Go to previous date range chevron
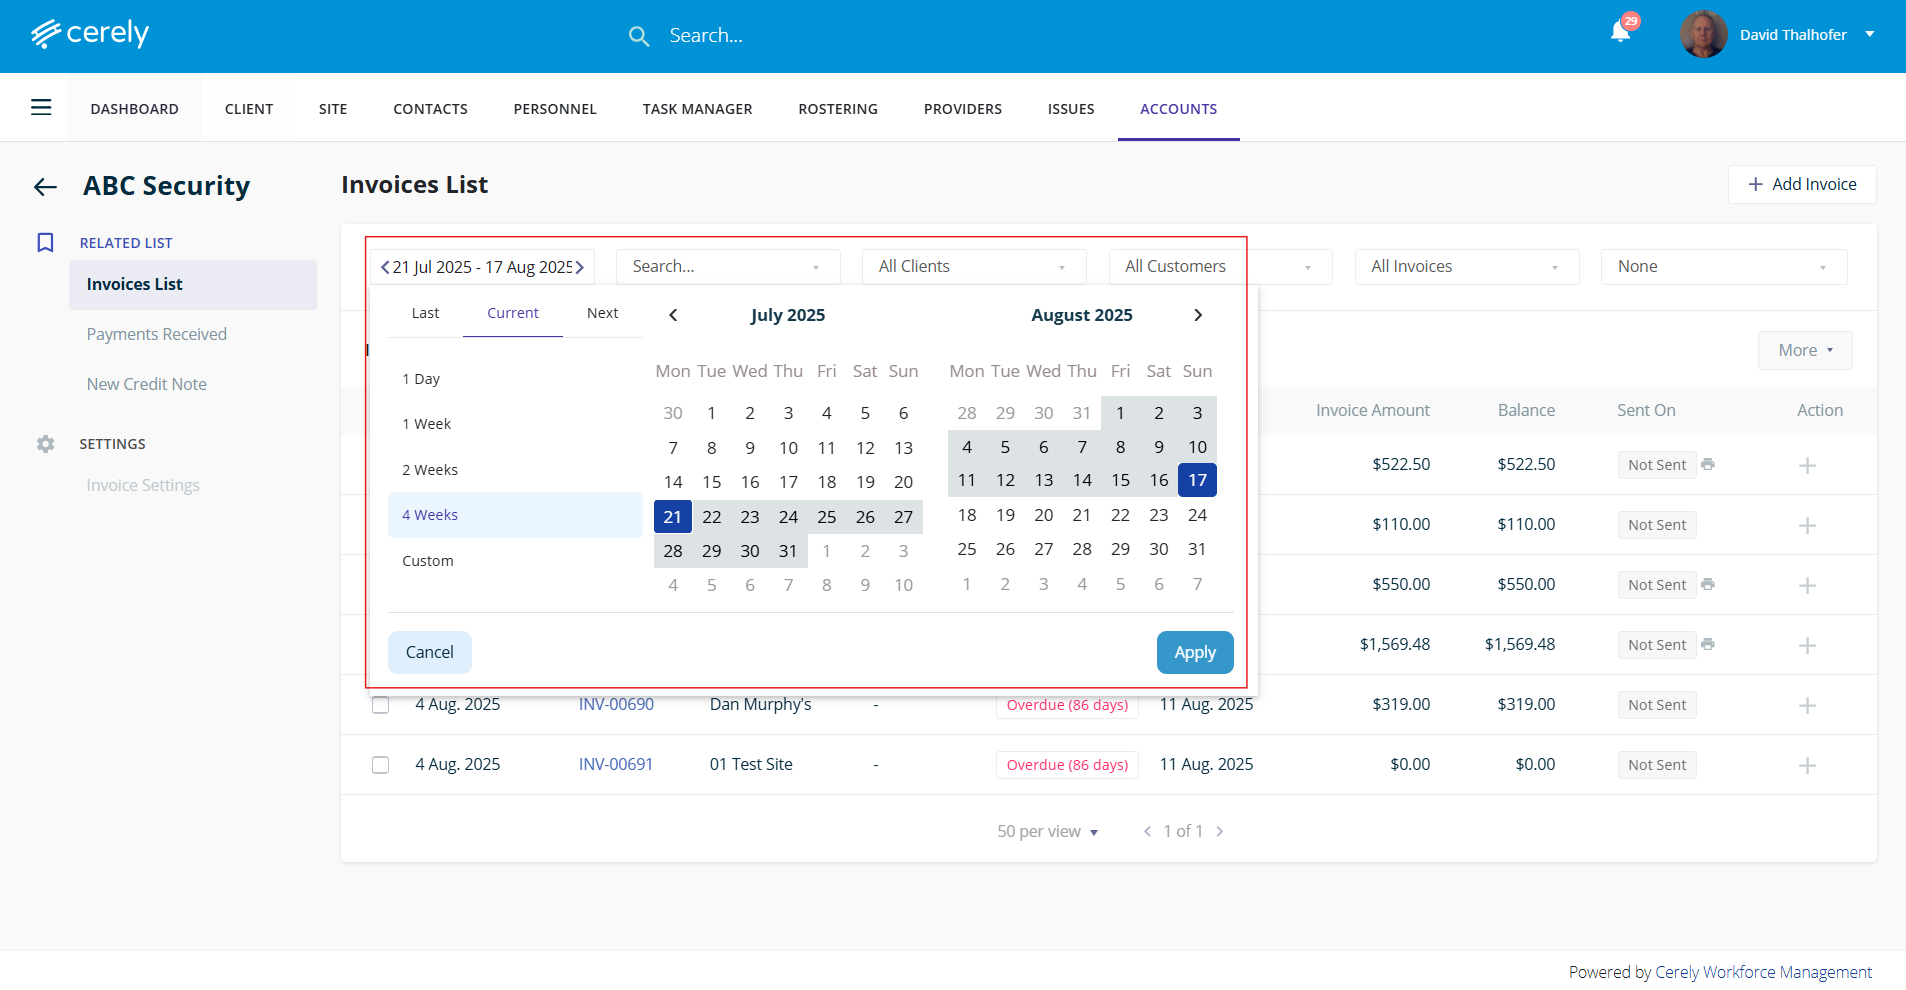 (385, 267)
